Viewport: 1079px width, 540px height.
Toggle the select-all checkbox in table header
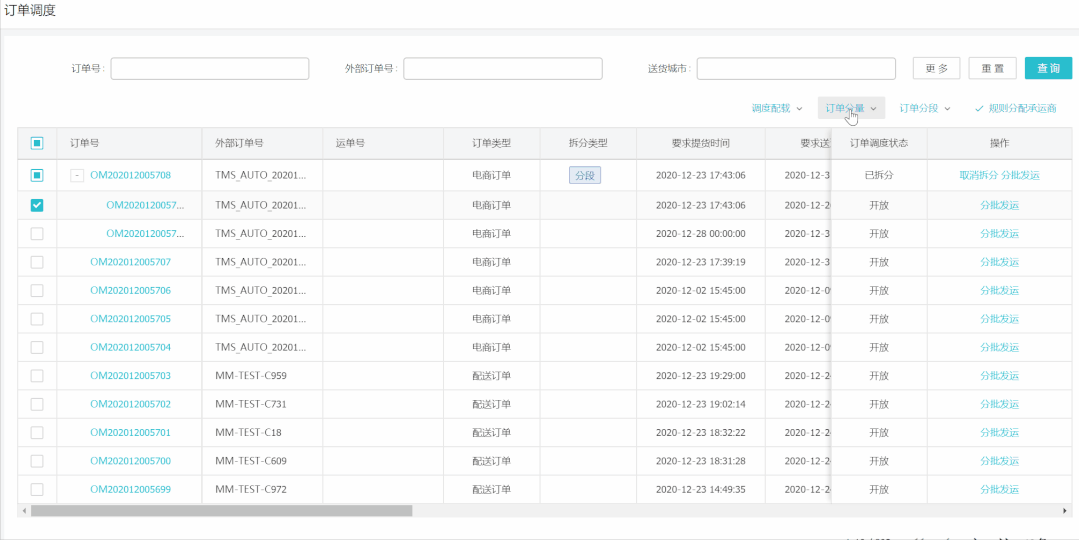pyautogui.click(x=37, y=143)
